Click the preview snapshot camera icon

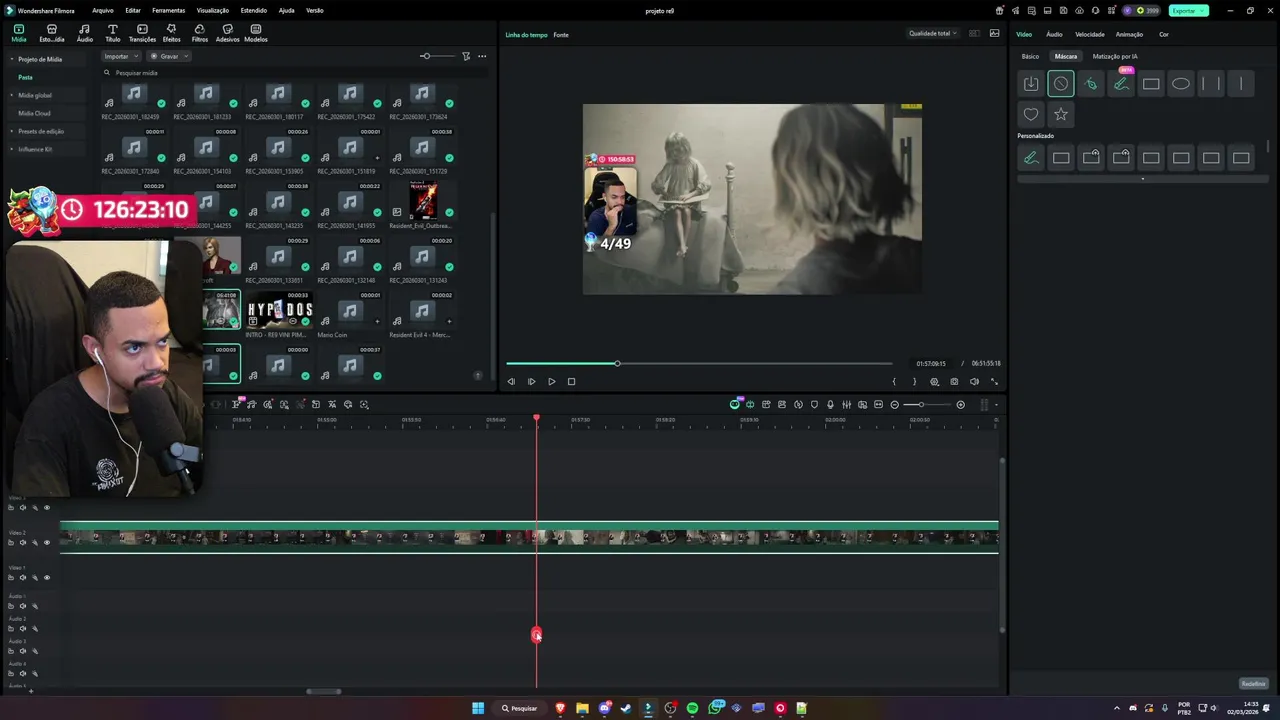click(x=954, y=382)
